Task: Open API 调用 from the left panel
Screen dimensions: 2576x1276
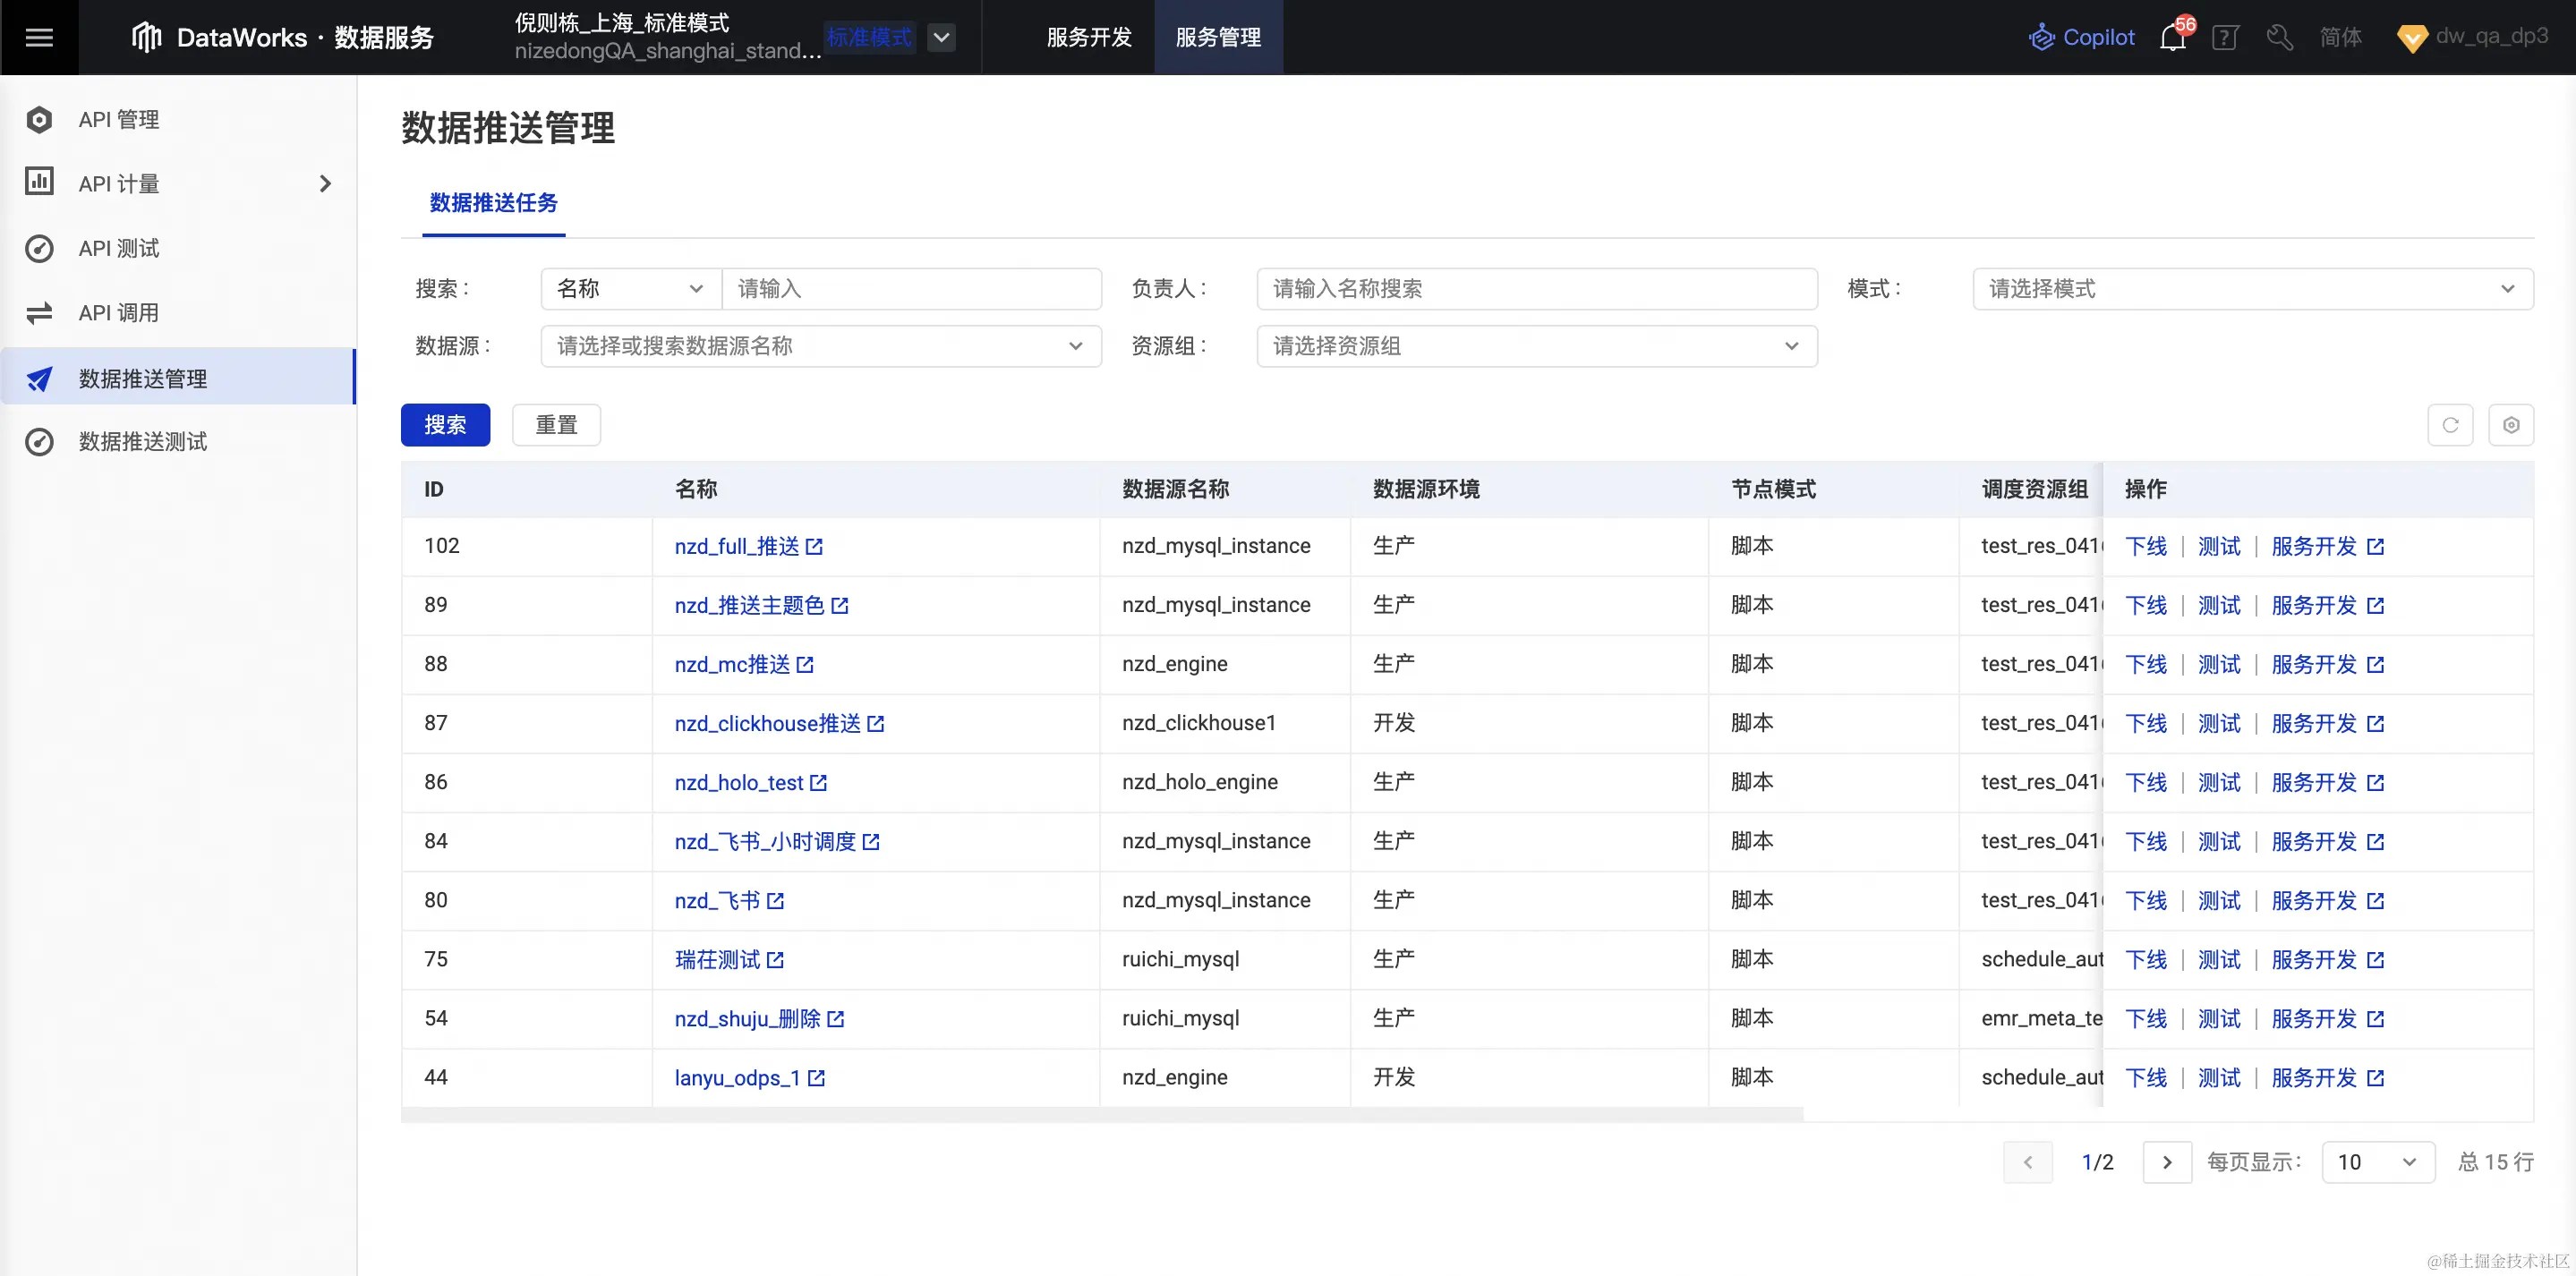Action: (118, 312)
